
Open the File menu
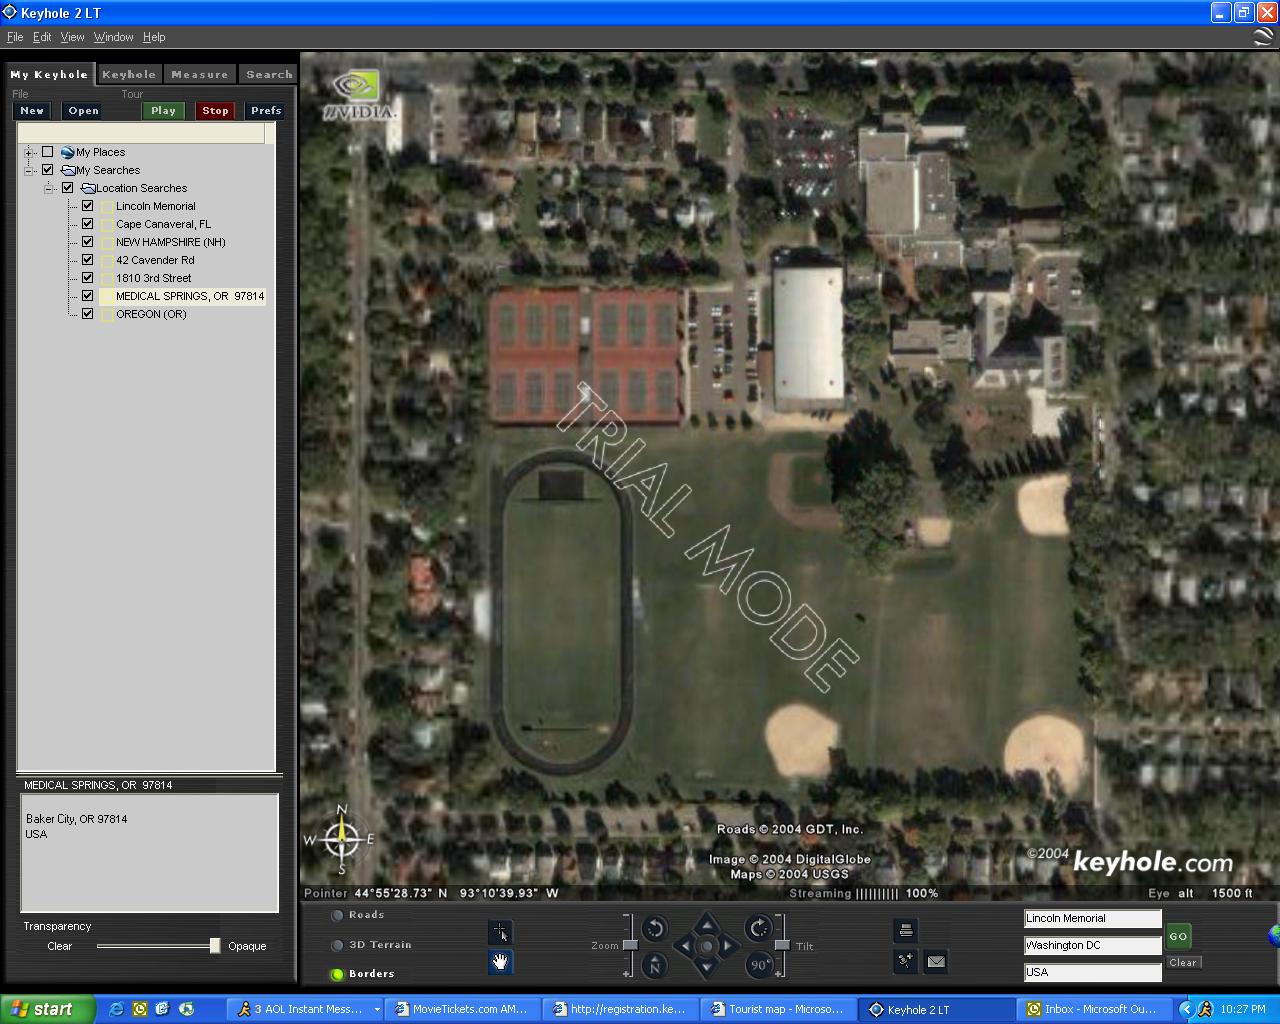[x=15, y=37]
